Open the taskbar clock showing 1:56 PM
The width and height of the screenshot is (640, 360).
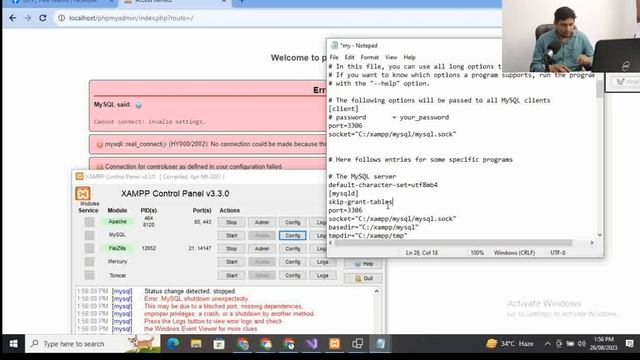pyautogui.click(x=604, y=344)
